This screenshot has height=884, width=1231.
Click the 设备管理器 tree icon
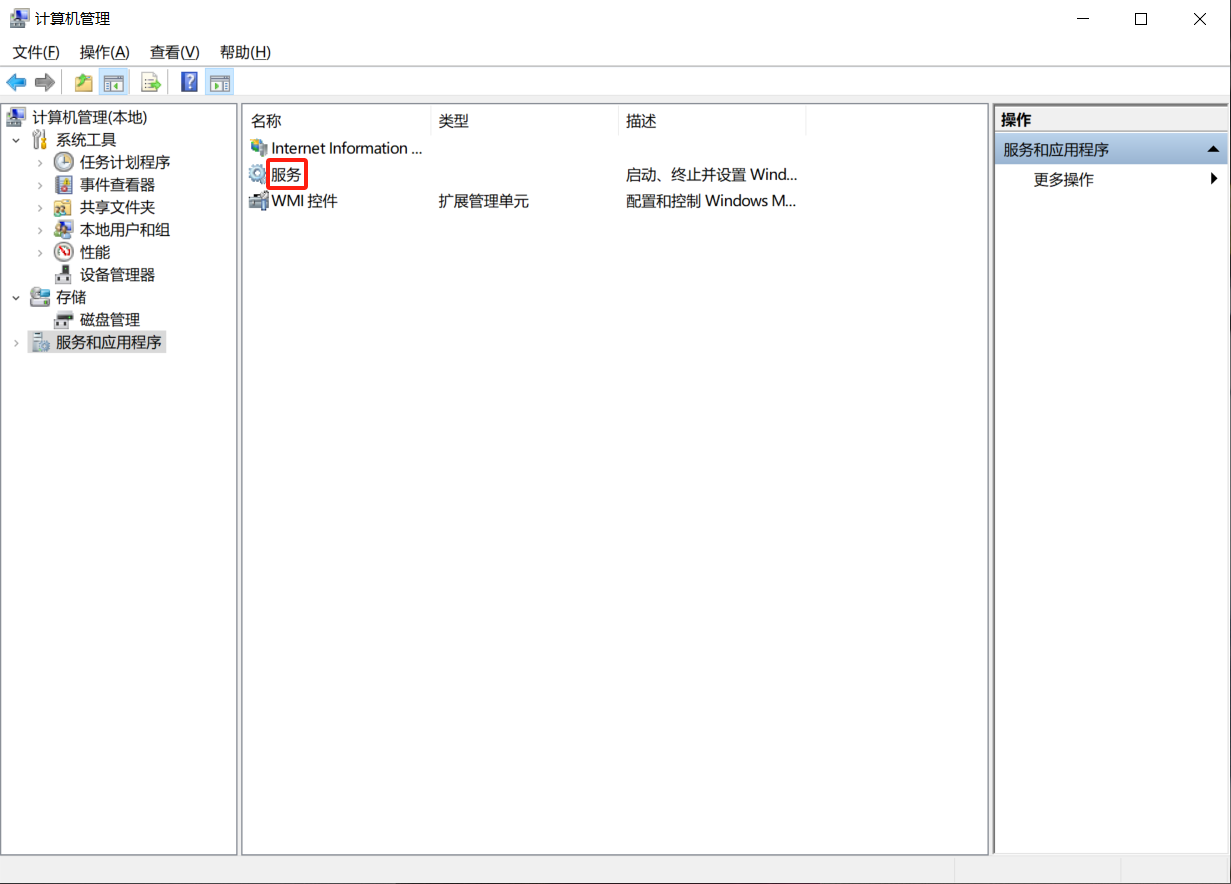62,274
